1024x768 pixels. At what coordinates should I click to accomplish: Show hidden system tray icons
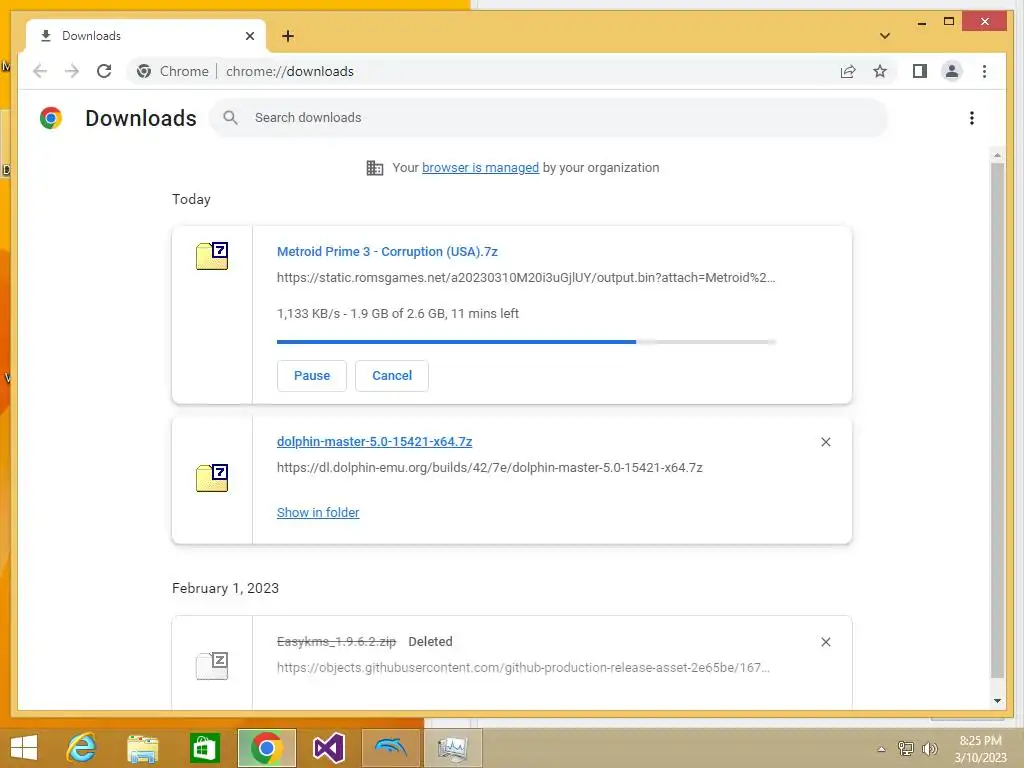pos(881,749)
